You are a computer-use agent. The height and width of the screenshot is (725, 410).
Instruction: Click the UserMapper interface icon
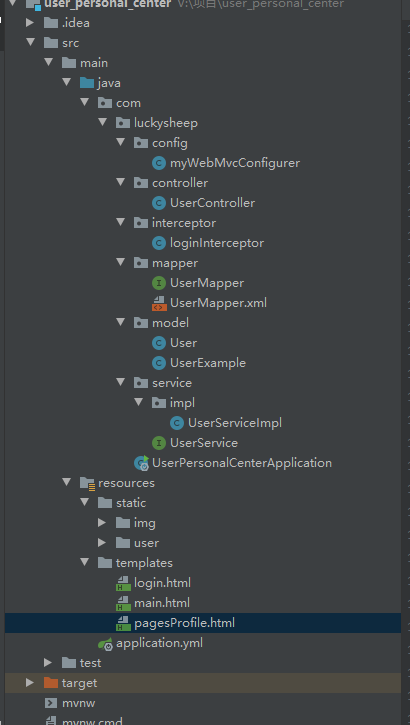pos(159,283)
